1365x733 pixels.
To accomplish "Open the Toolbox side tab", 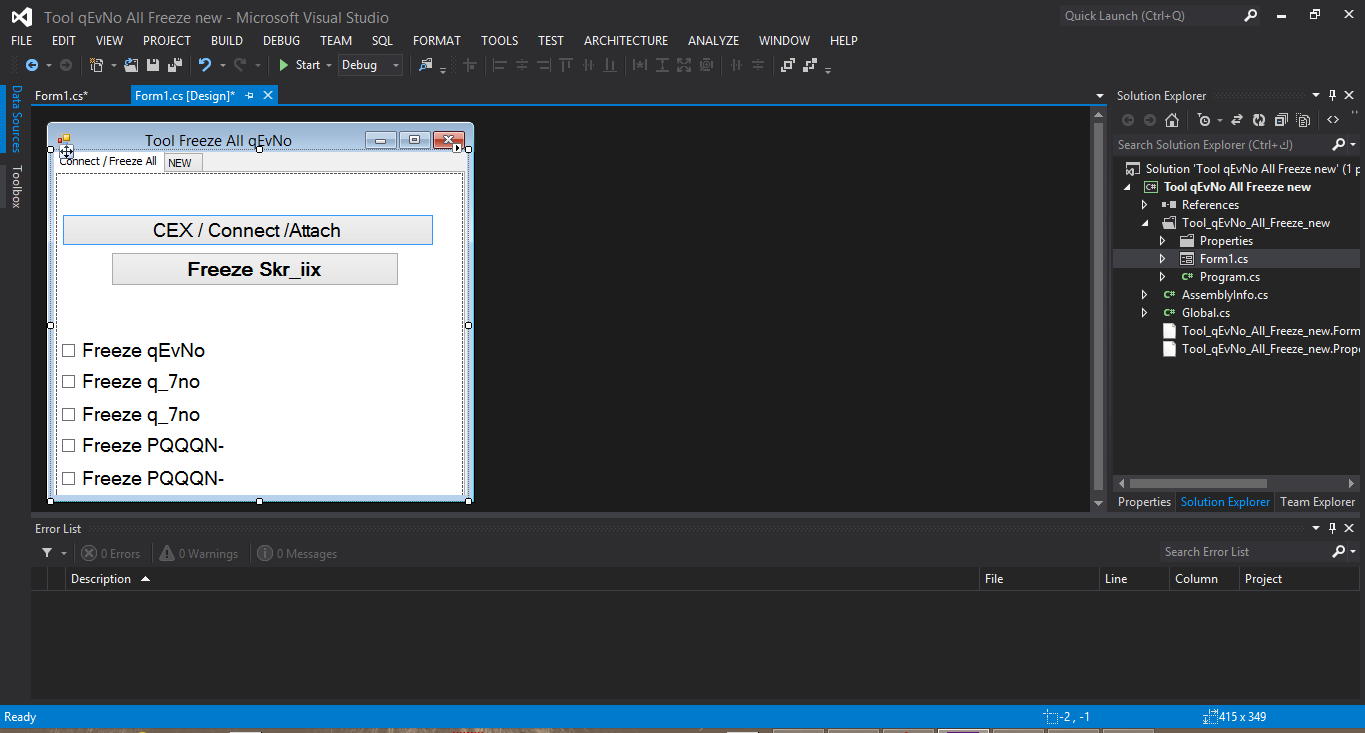I will (x=16, y=186).
